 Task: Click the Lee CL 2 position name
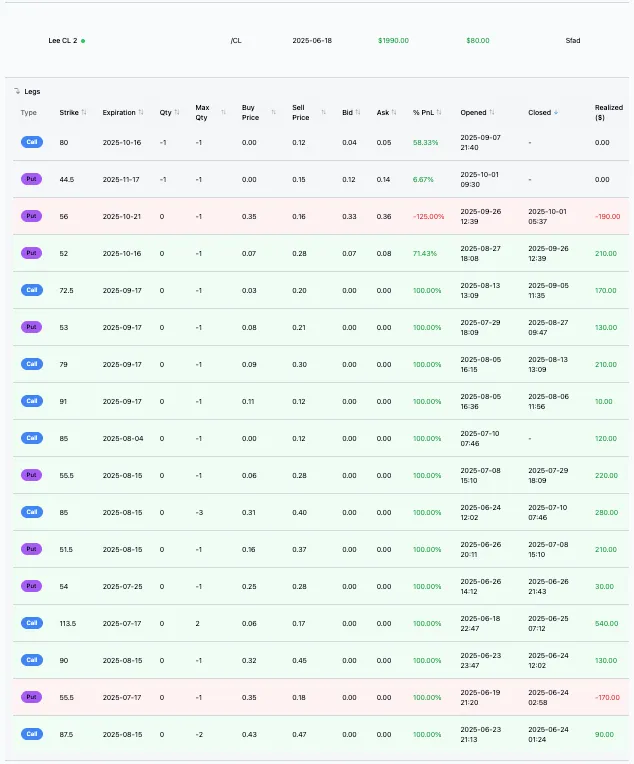click(x=62, y=41)
